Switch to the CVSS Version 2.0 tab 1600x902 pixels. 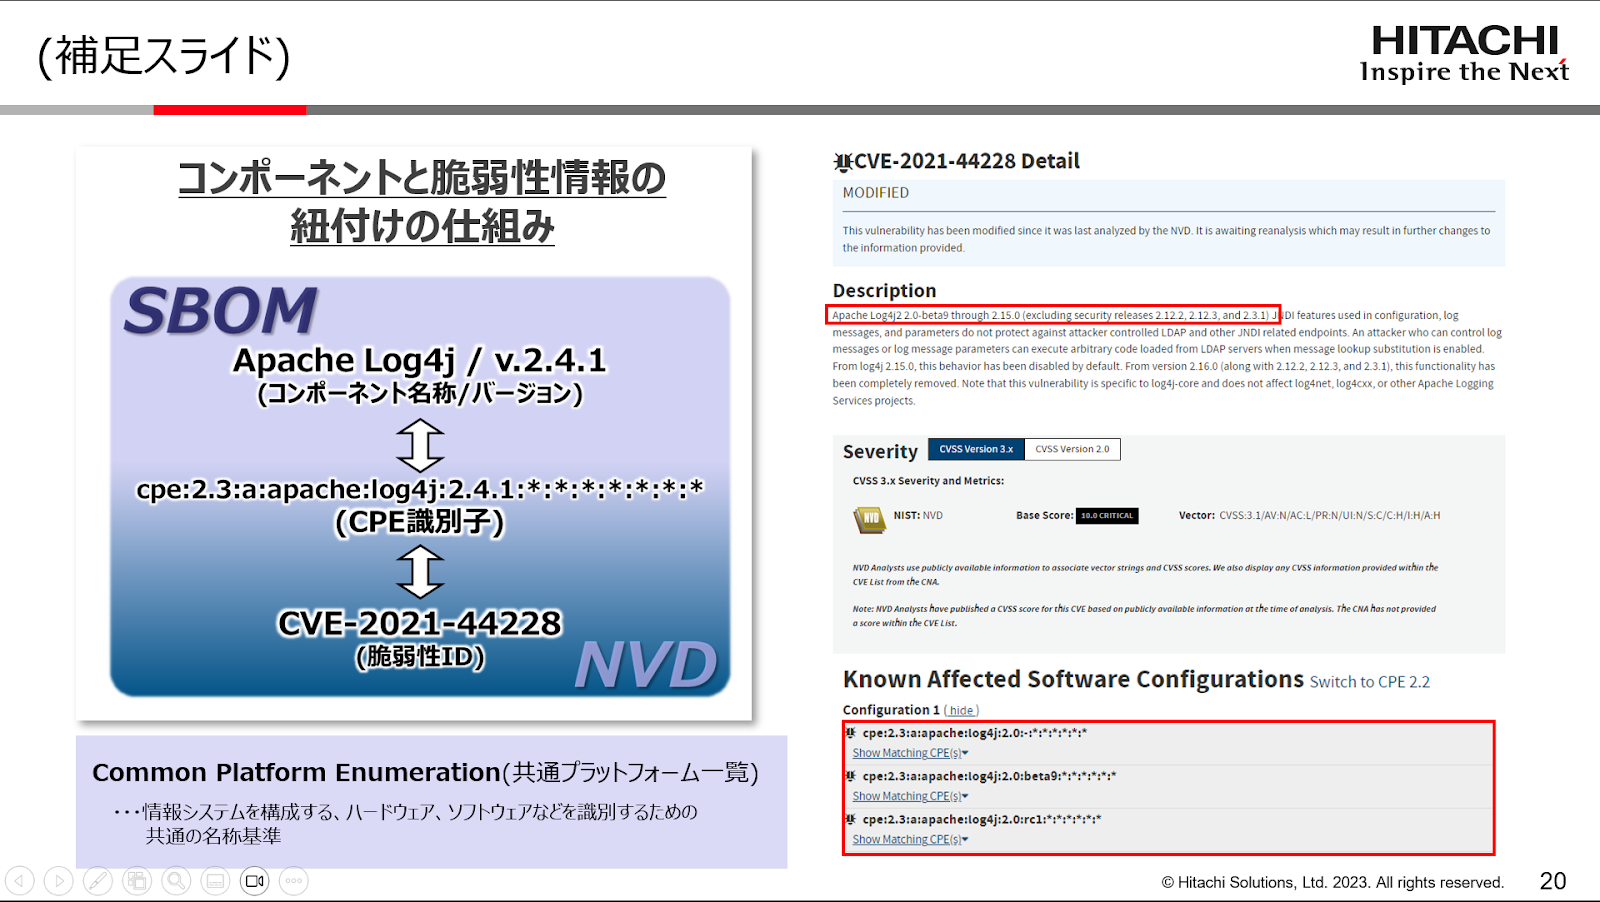(x=1072, y=449)
